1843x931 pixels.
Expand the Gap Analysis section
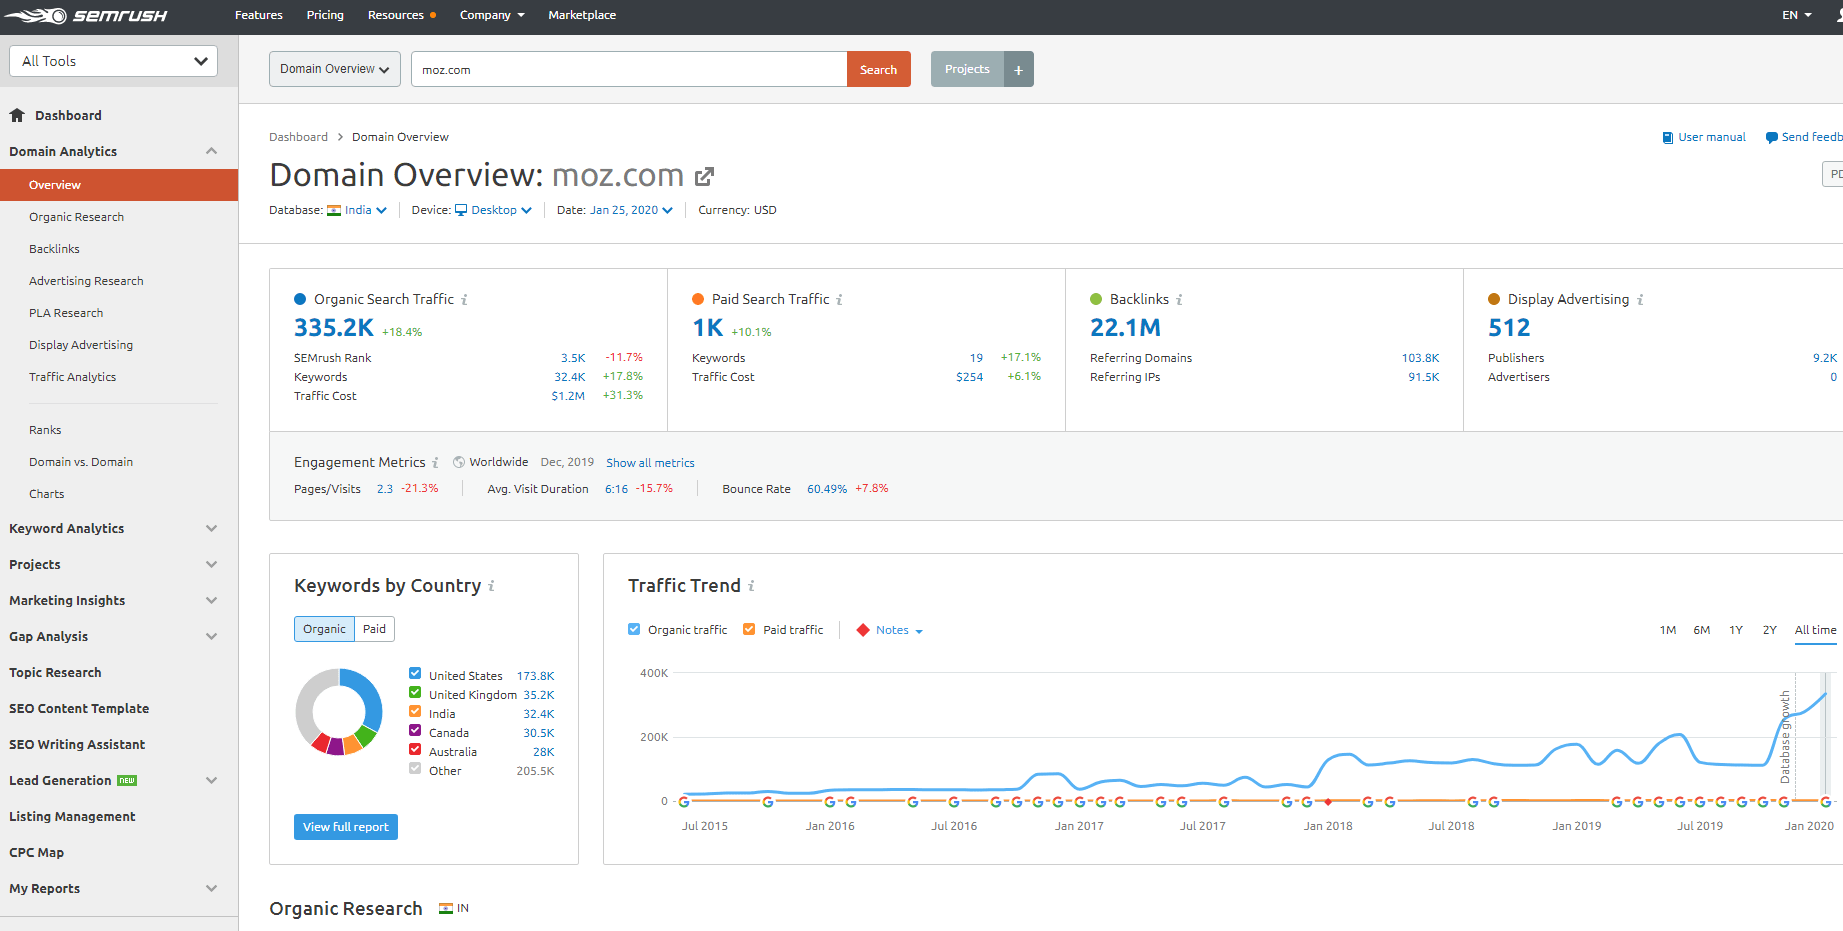pos(211,636)
